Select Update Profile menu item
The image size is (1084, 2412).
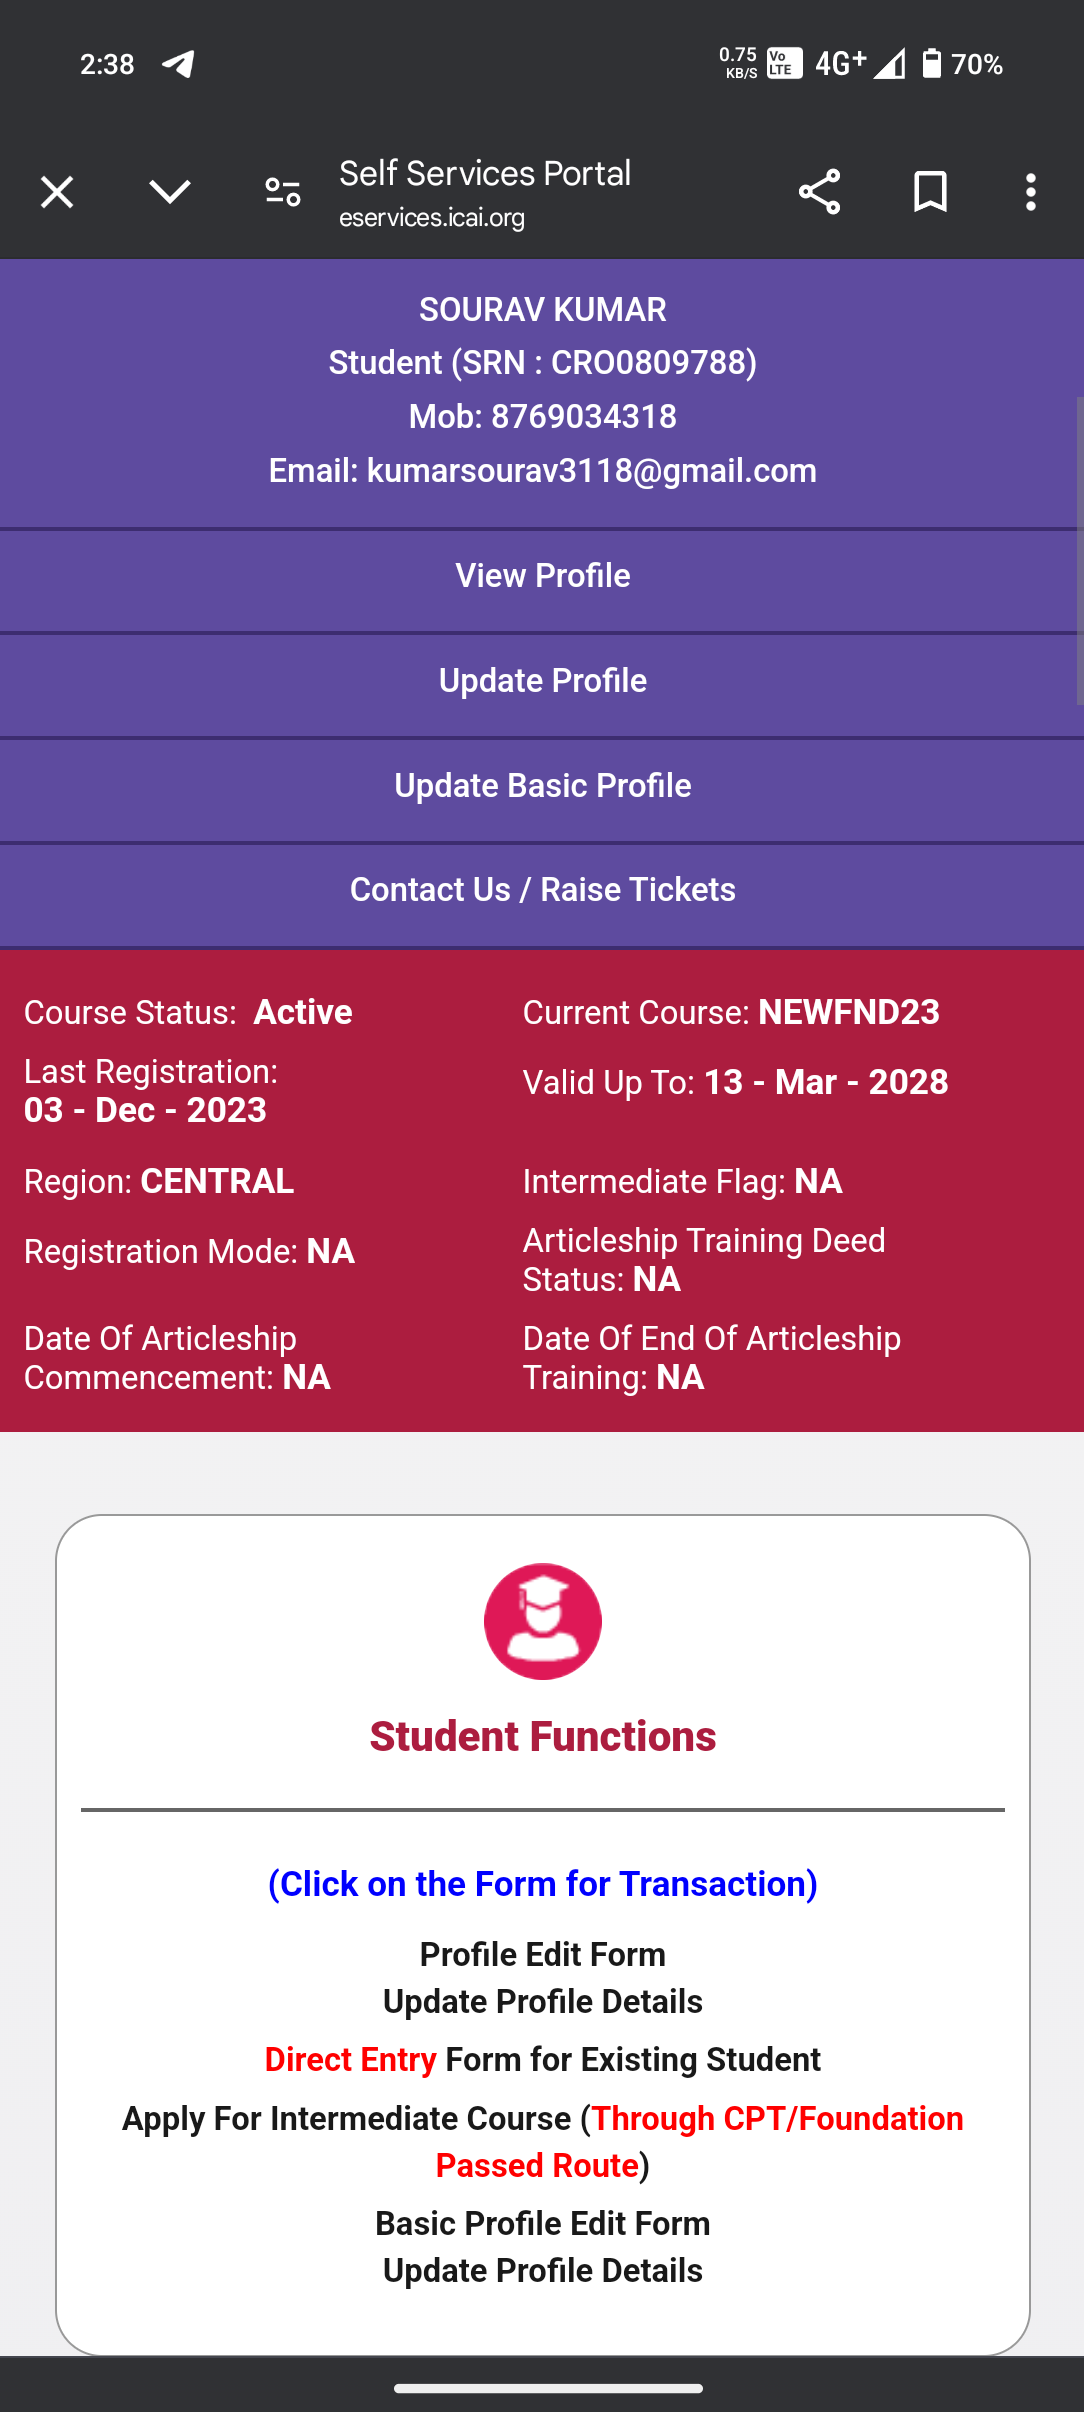[543, 681]
